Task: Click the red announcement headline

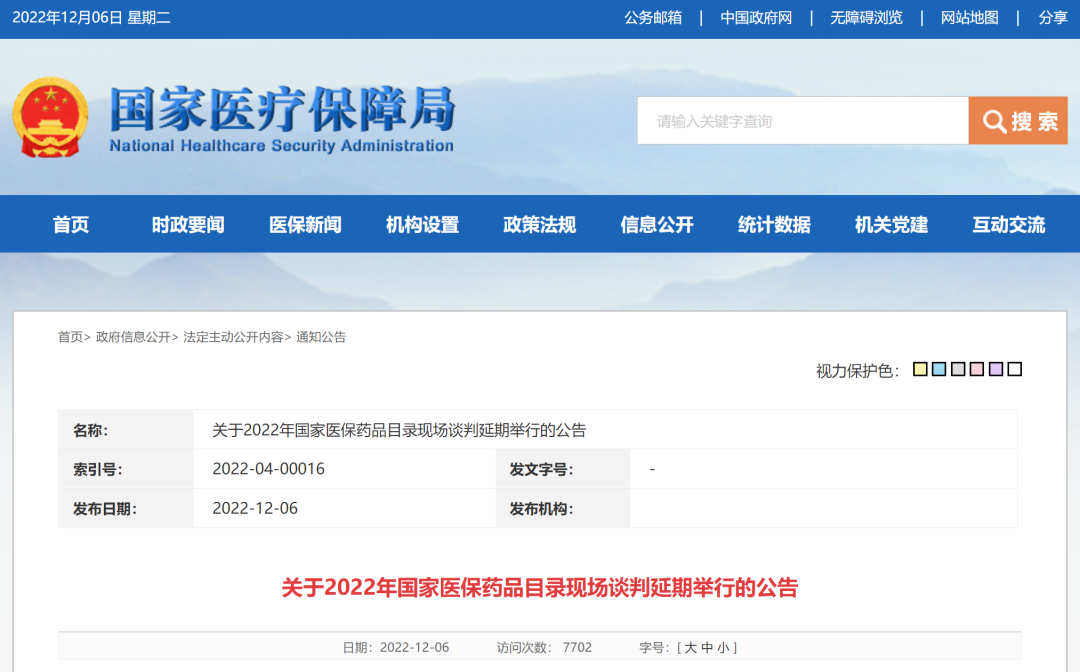Action: (539, 587)
